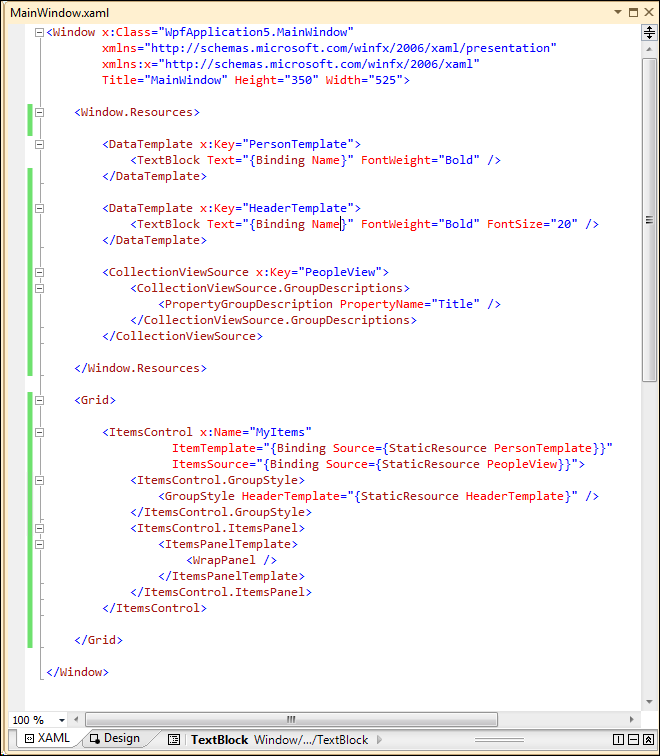Image resolution: width=660 pixels, height=756 pixels.
Task: Click the closing </ItemsControl> tag
Action: pyautogui.click(x=154, y=608)
